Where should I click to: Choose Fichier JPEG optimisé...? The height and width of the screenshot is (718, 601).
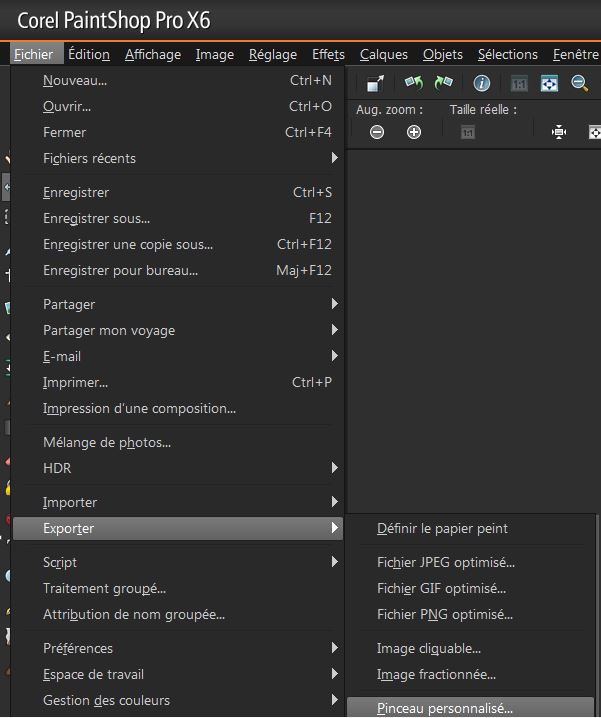(471, 562)
